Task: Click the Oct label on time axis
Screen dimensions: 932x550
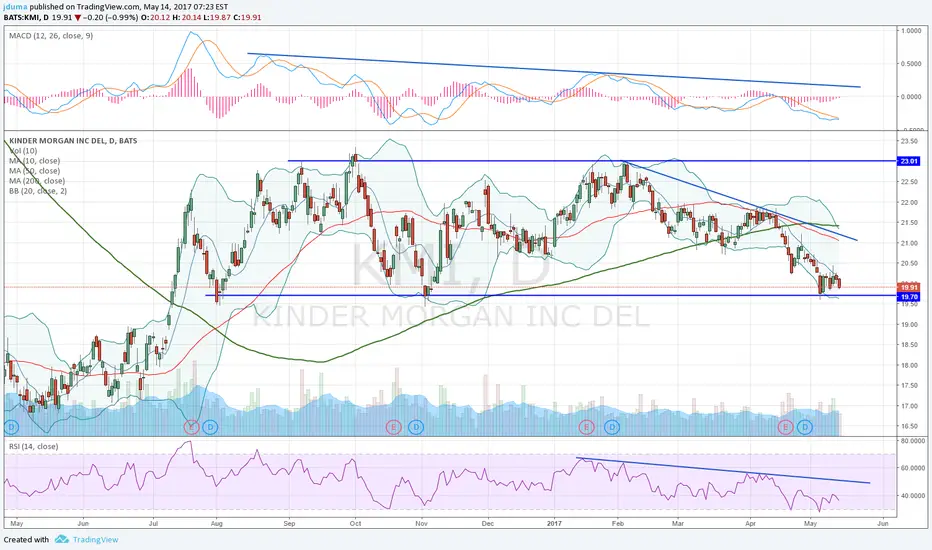Action: click(x=355, y=524)
